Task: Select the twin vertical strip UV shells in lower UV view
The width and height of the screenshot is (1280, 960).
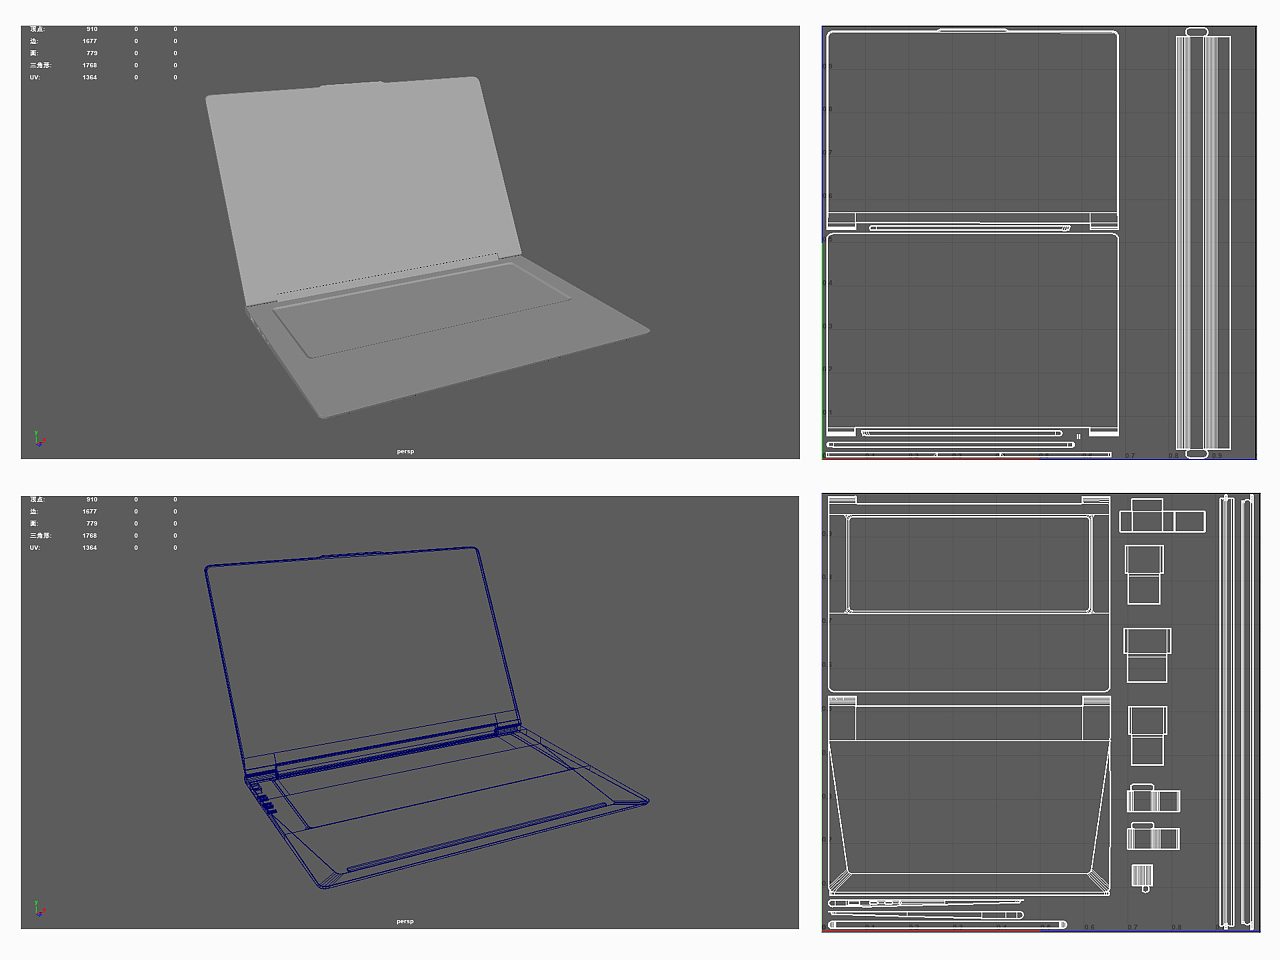Action: [x=1237, y=712]
